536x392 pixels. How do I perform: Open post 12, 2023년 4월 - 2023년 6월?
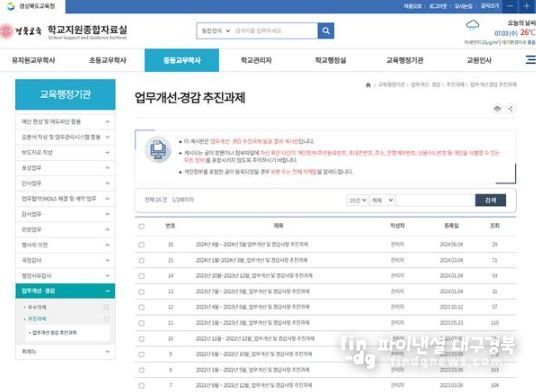(x=253, y=307)
